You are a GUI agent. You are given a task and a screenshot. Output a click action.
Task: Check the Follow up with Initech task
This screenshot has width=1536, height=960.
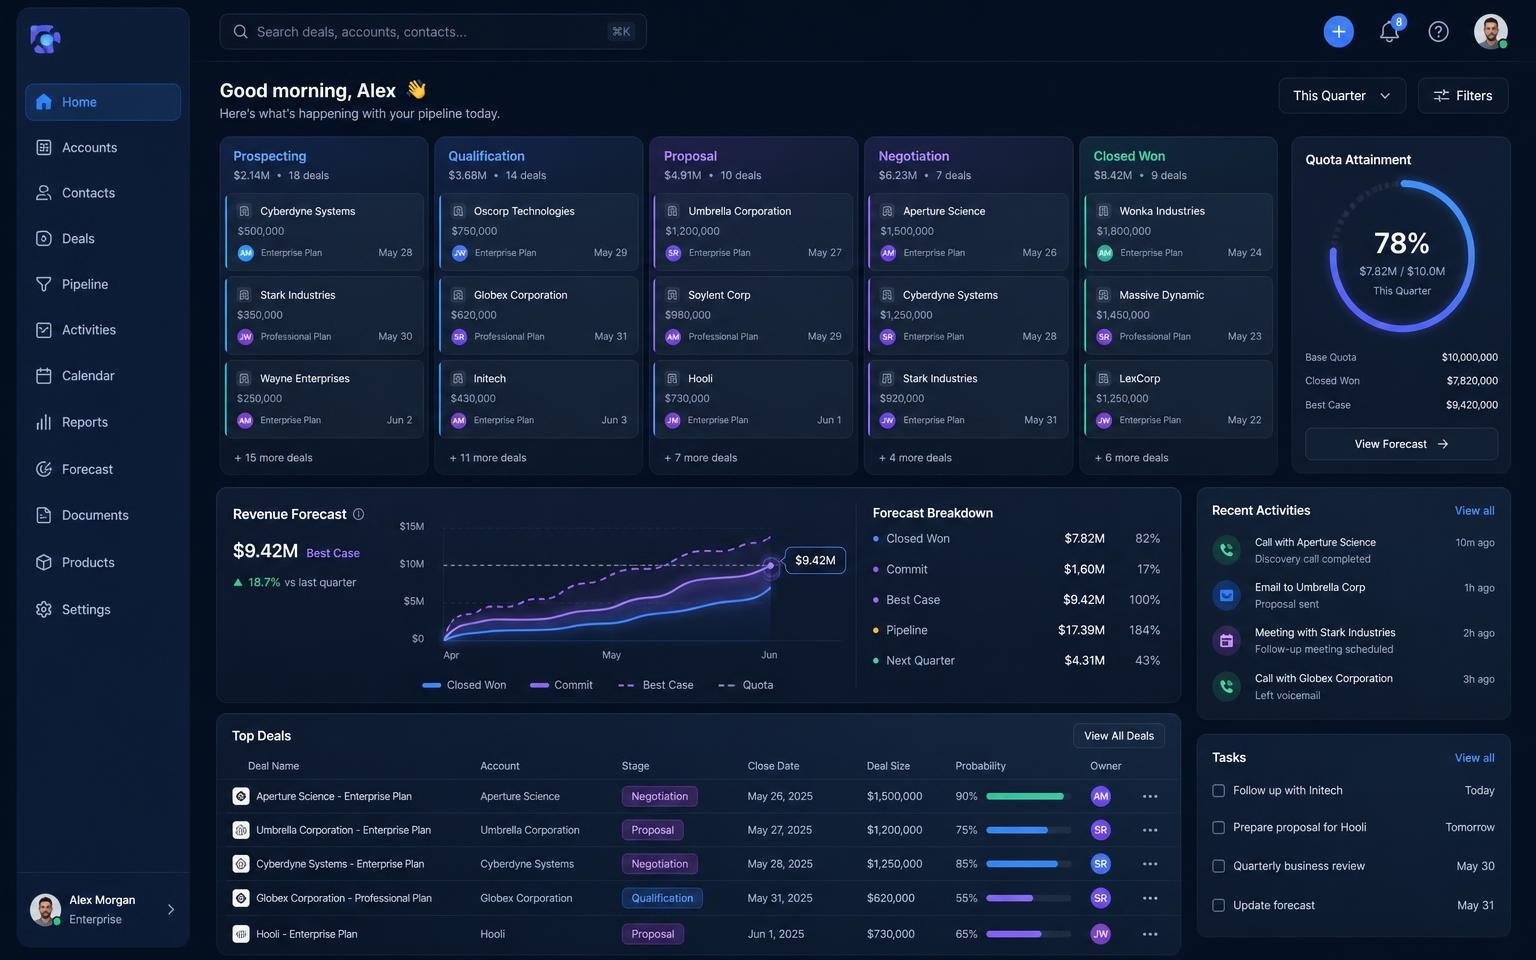[1218, 791]
